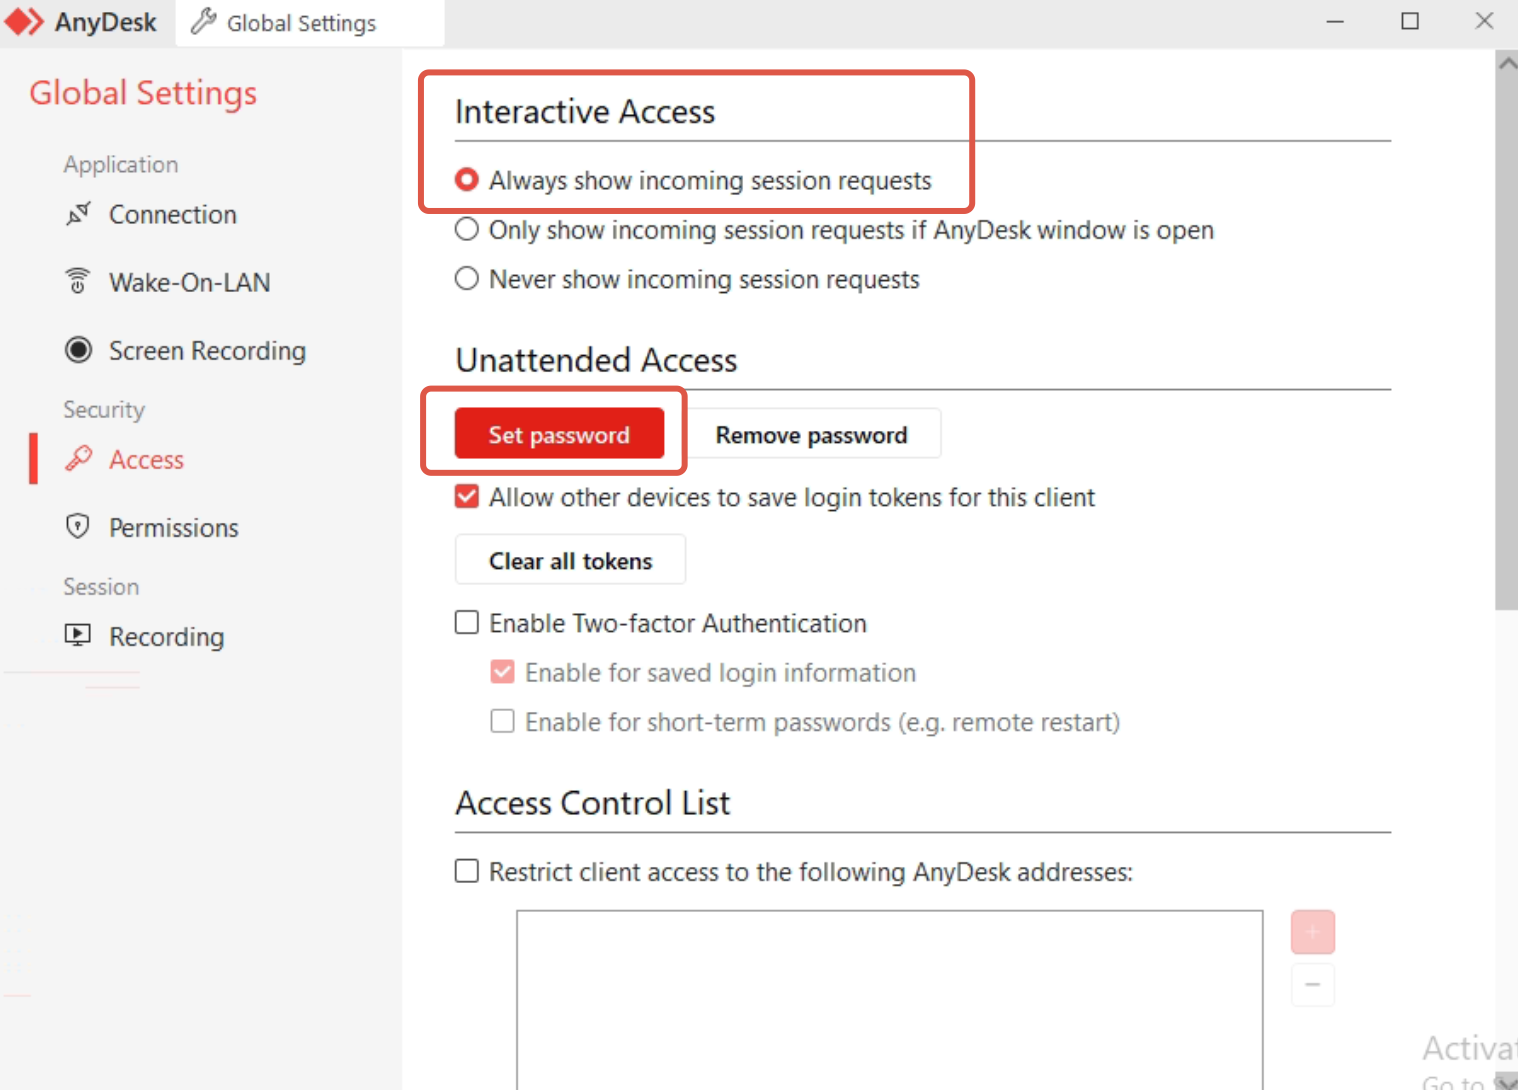Click Set password for unattended access
This screenshot has height=1090, width=1518.
click(558, 433)
